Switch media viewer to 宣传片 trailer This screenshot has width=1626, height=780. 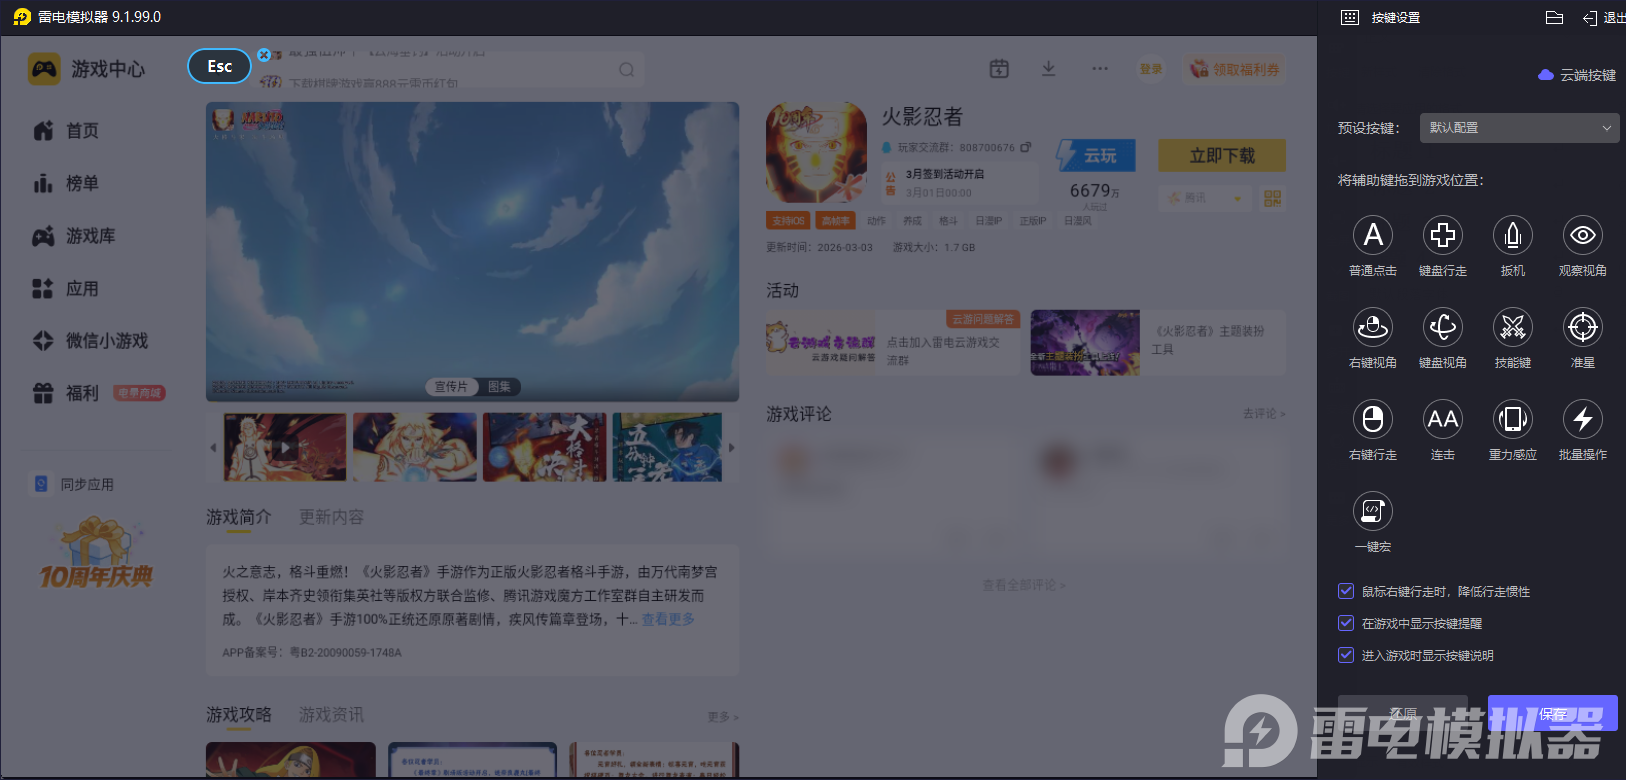pyautogui.click(x=451, y=387)
